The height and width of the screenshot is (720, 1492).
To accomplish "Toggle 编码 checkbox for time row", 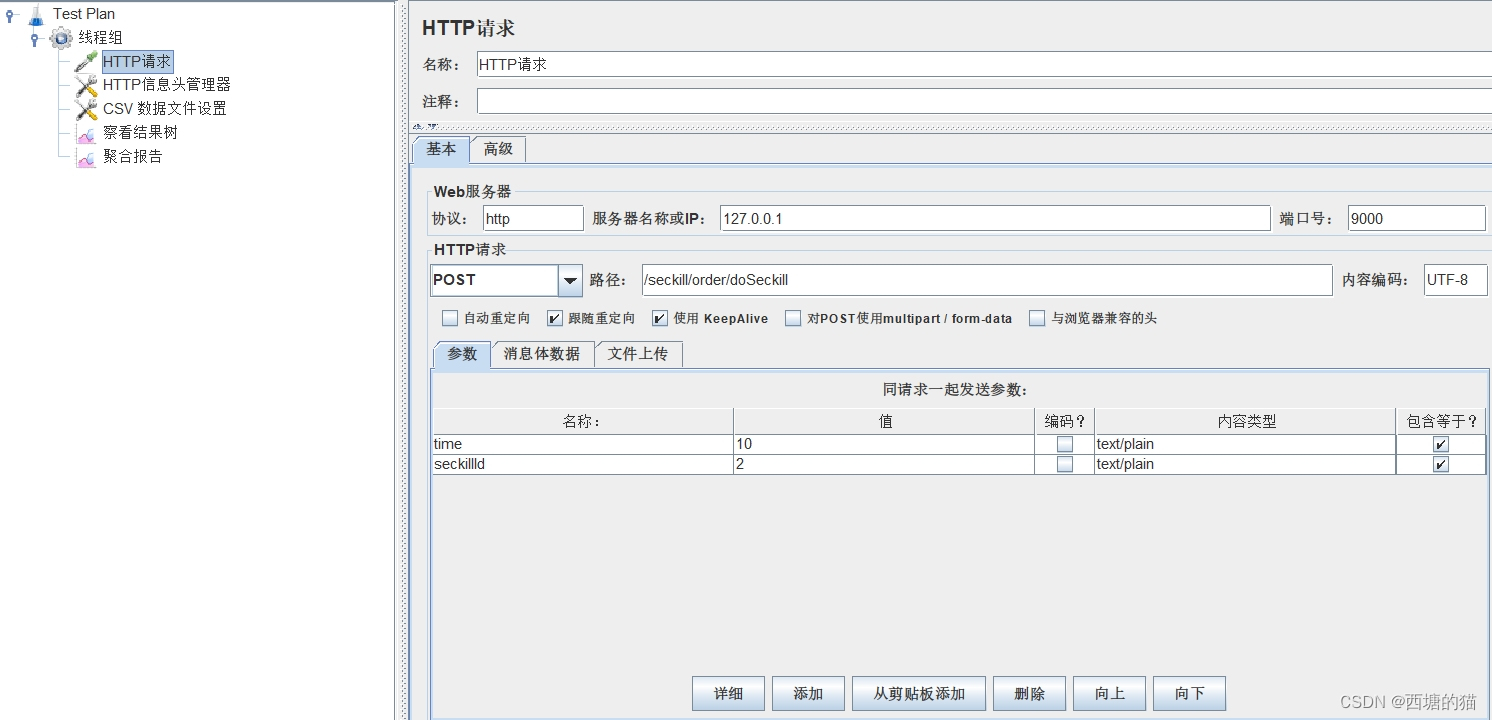I will point(1065,444).
